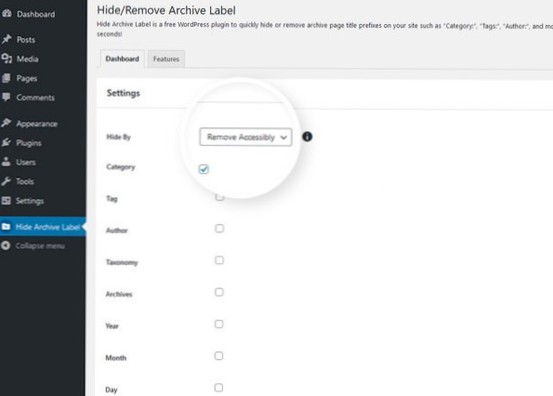Select the Dashboard tab in plugin page
The width and height of the screenshot is (553, 396).
pyautogui.click(x=122, y=59)
